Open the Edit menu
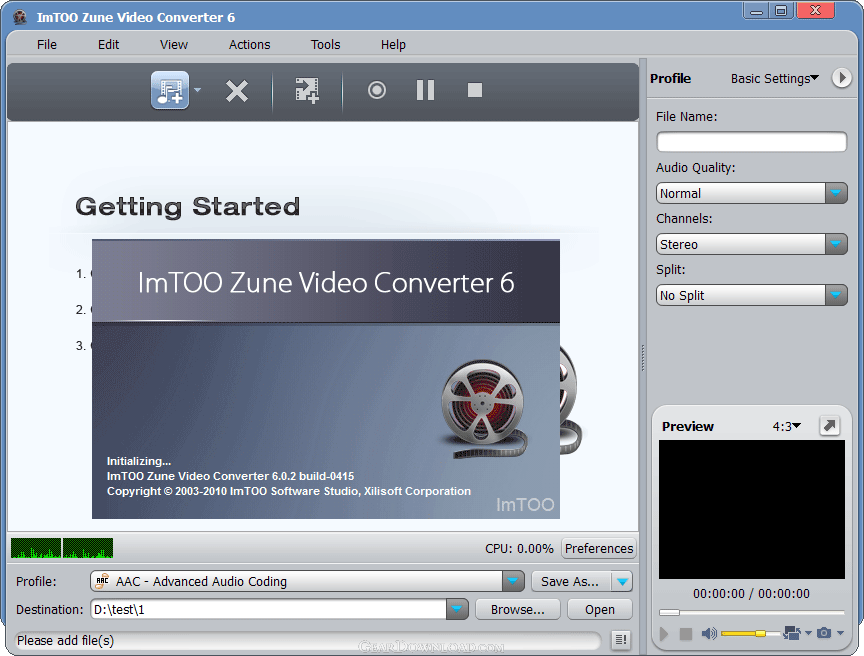864x656 pixels. click(x=109, y=45)
